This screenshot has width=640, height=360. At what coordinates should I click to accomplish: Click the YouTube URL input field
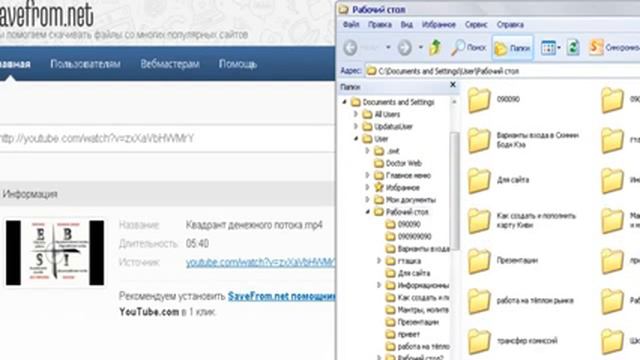point(167,139)
